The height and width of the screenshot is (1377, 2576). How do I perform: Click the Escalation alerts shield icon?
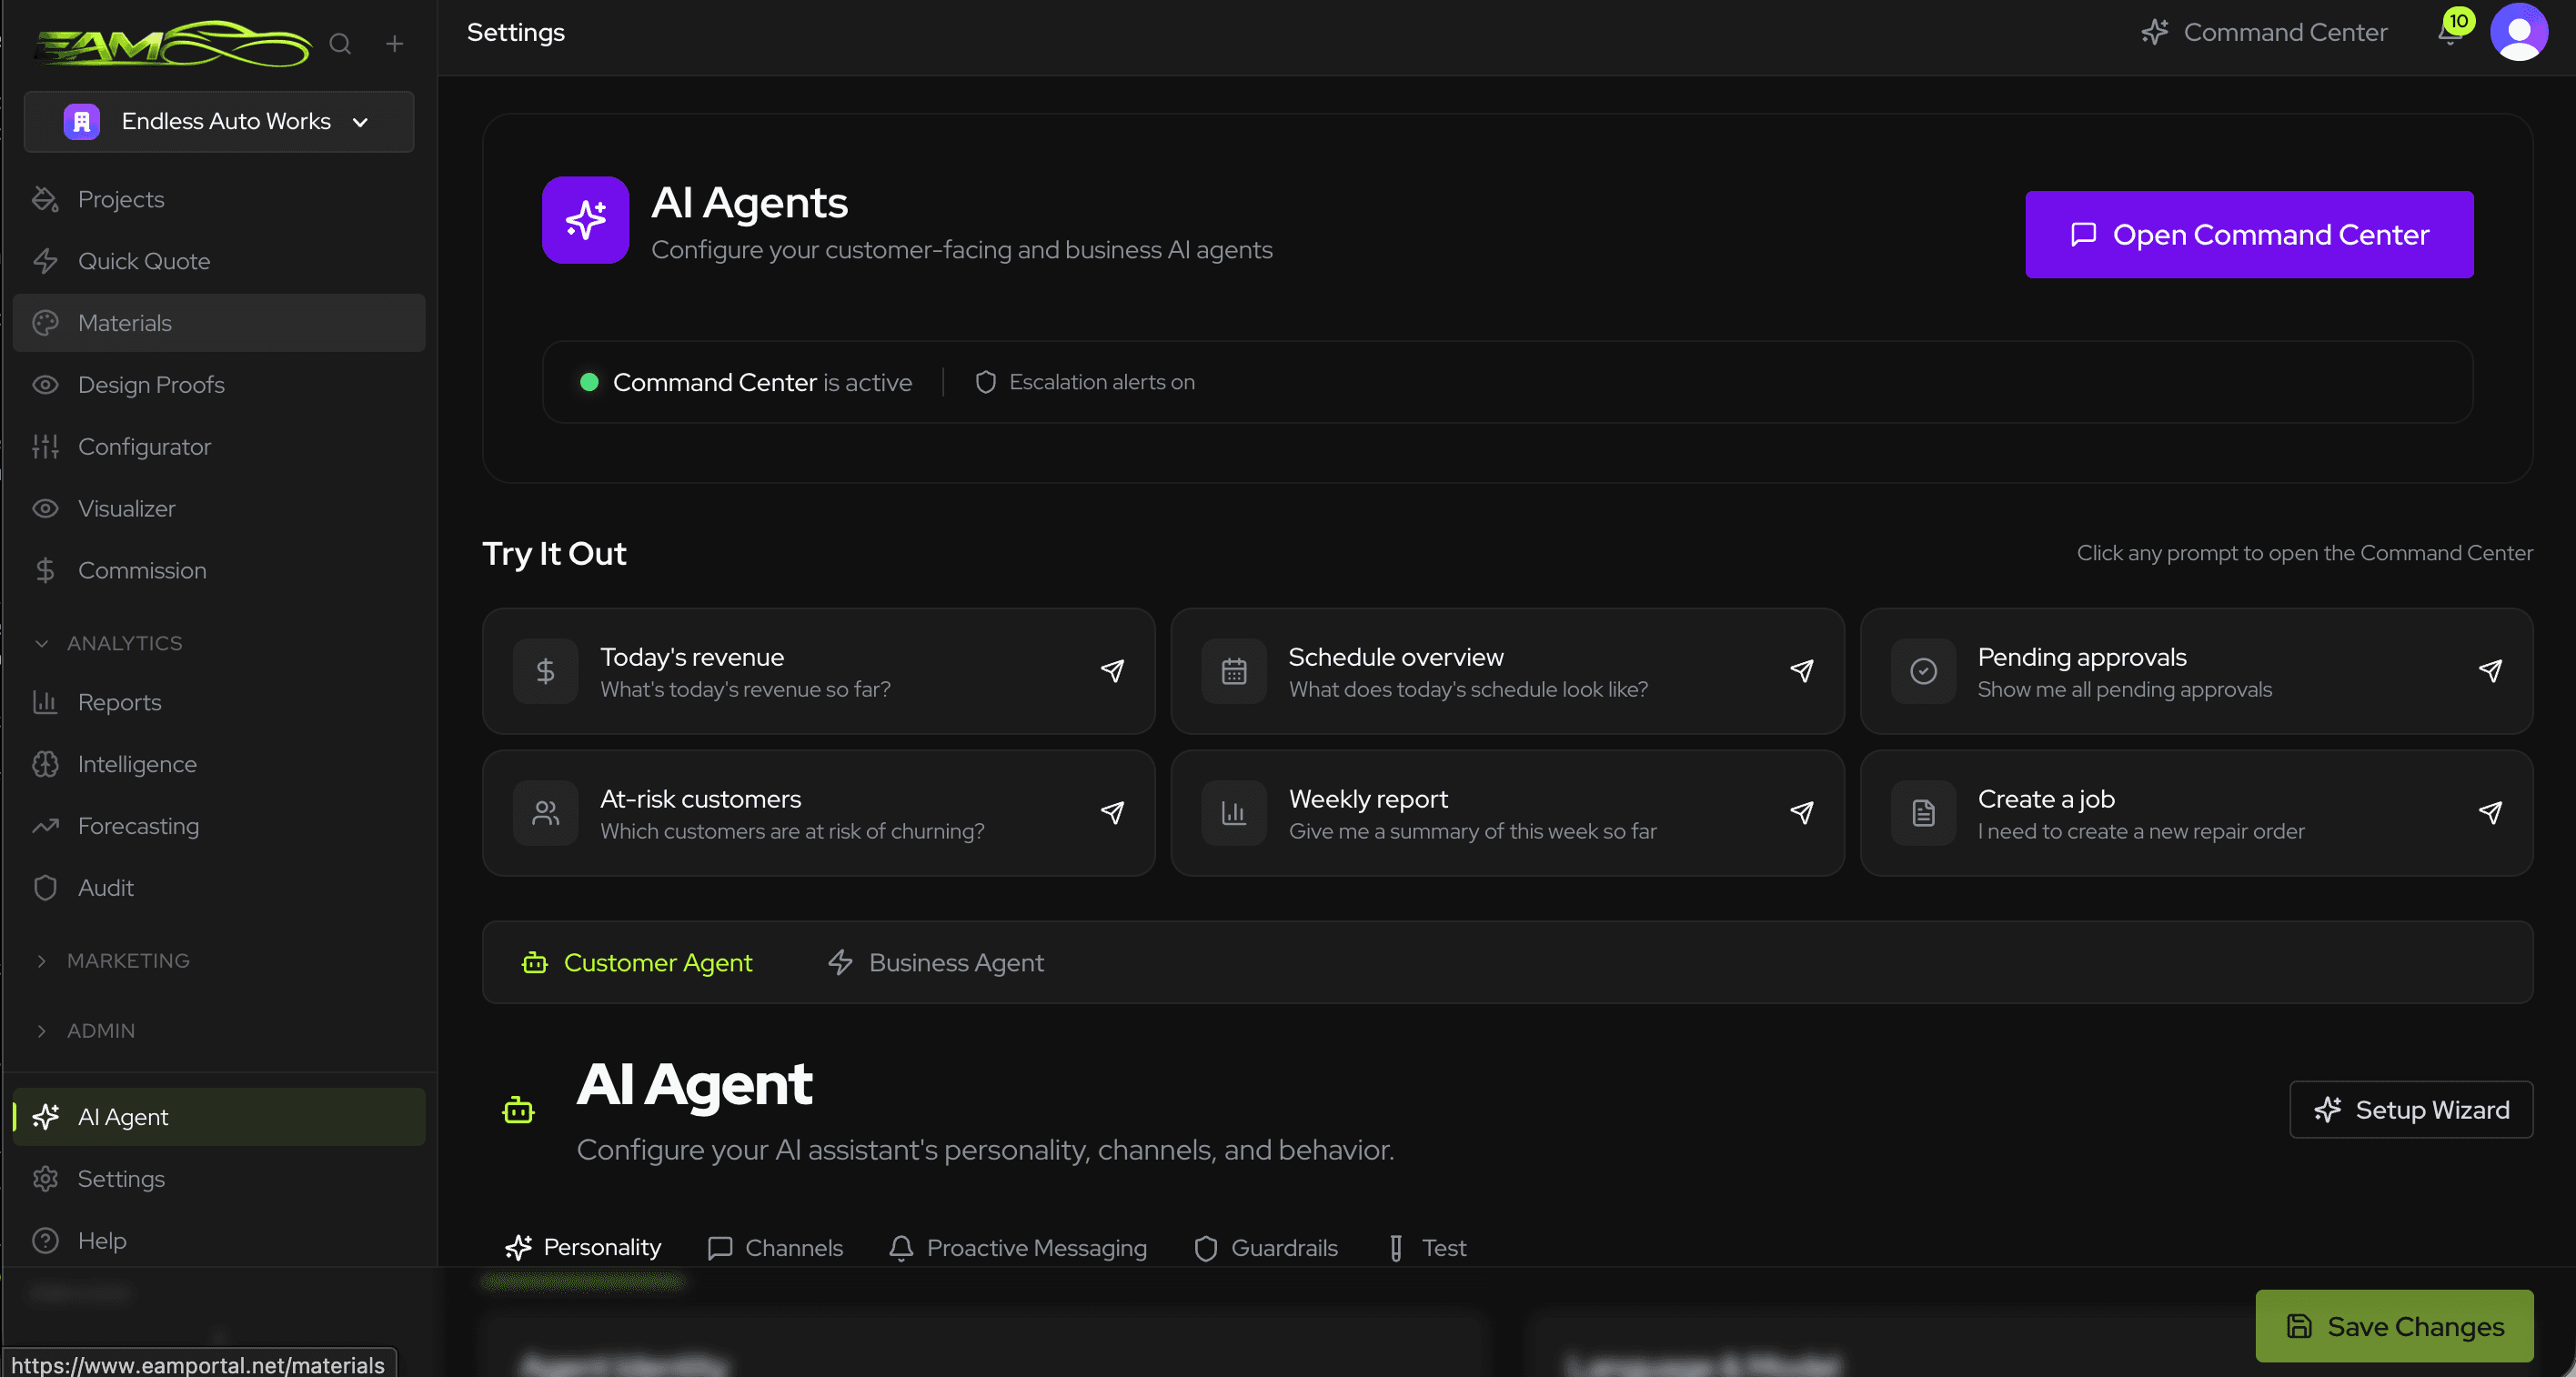[985, 383]
